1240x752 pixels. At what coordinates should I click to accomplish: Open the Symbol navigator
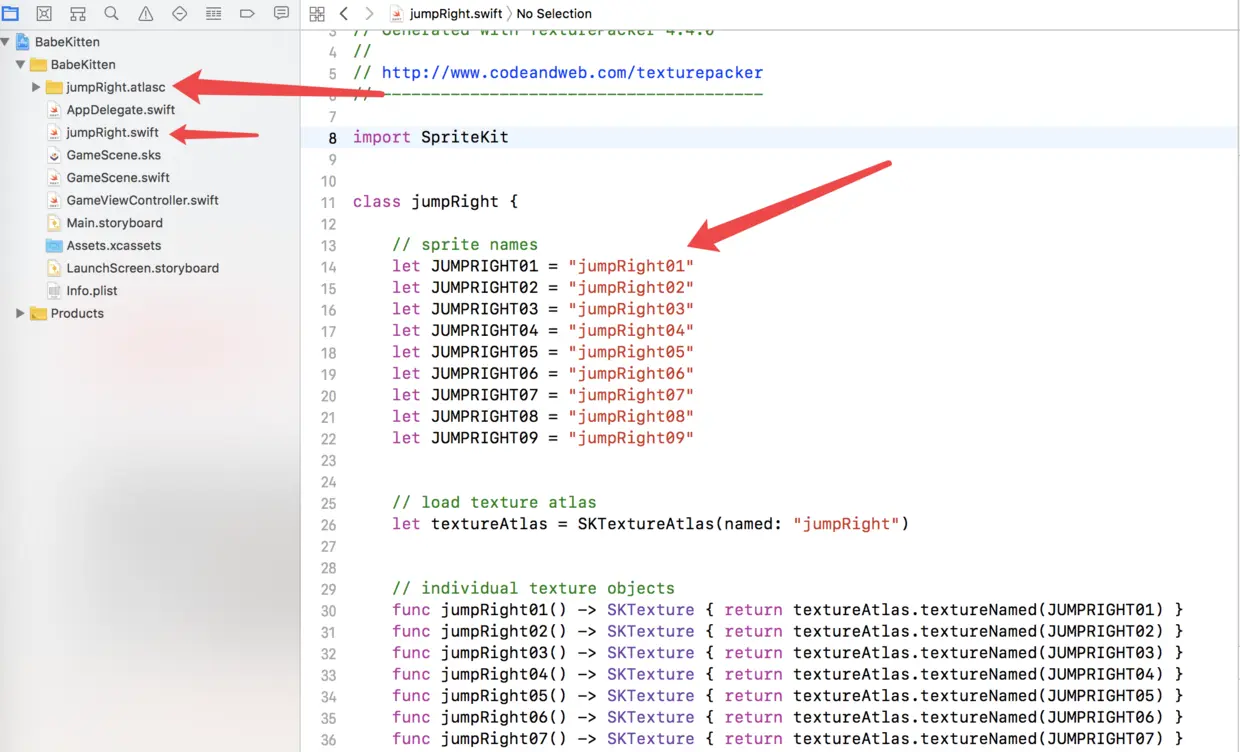click(78, 13)
